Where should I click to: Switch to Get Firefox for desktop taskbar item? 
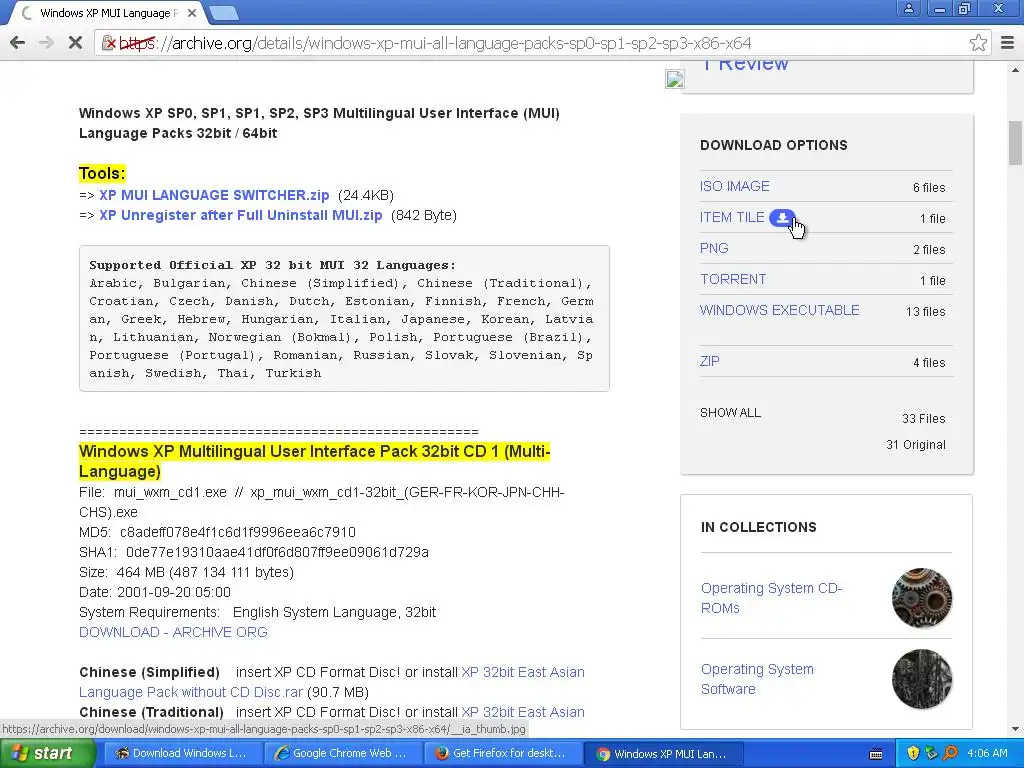click(x=502, y=754)
